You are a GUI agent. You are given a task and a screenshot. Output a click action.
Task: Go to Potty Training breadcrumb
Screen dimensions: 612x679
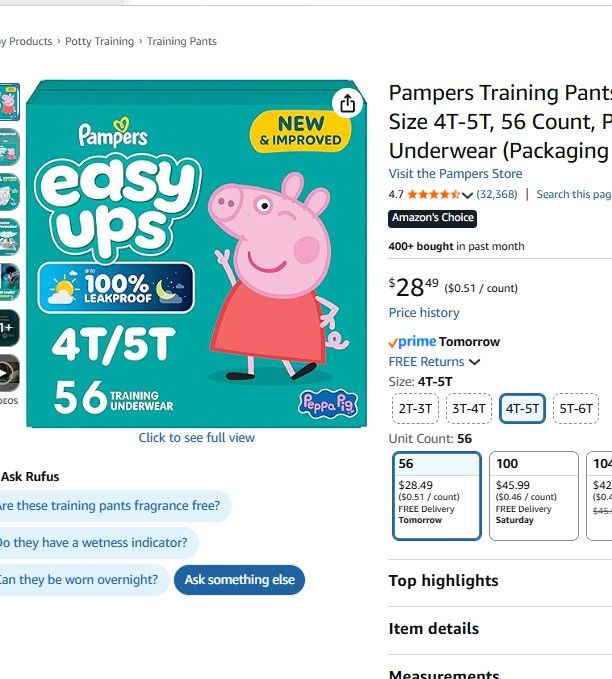point(99,41)
